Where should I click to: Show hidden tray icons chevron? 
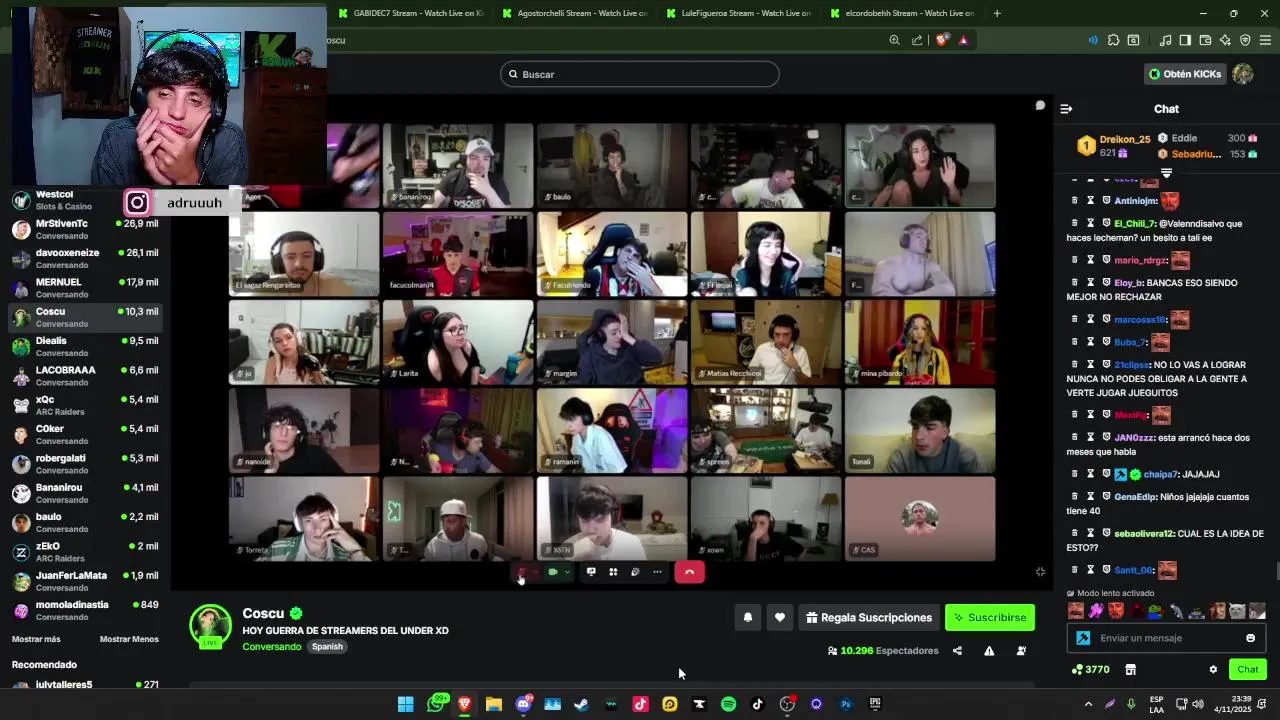coord(1088,704)
